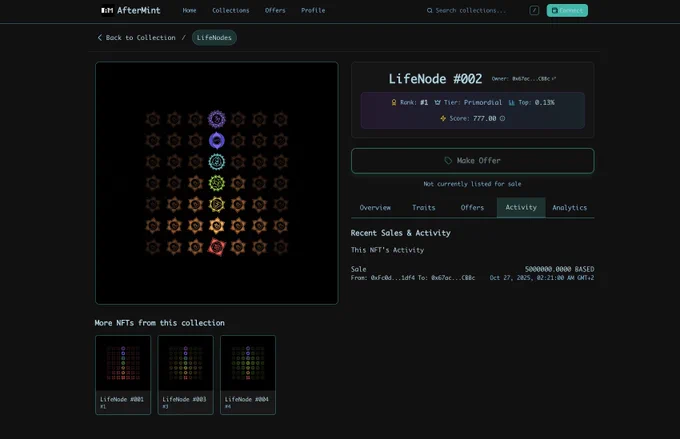Click the search magnifier icon
The image size is (680, 439).
[x=429, y=10]
